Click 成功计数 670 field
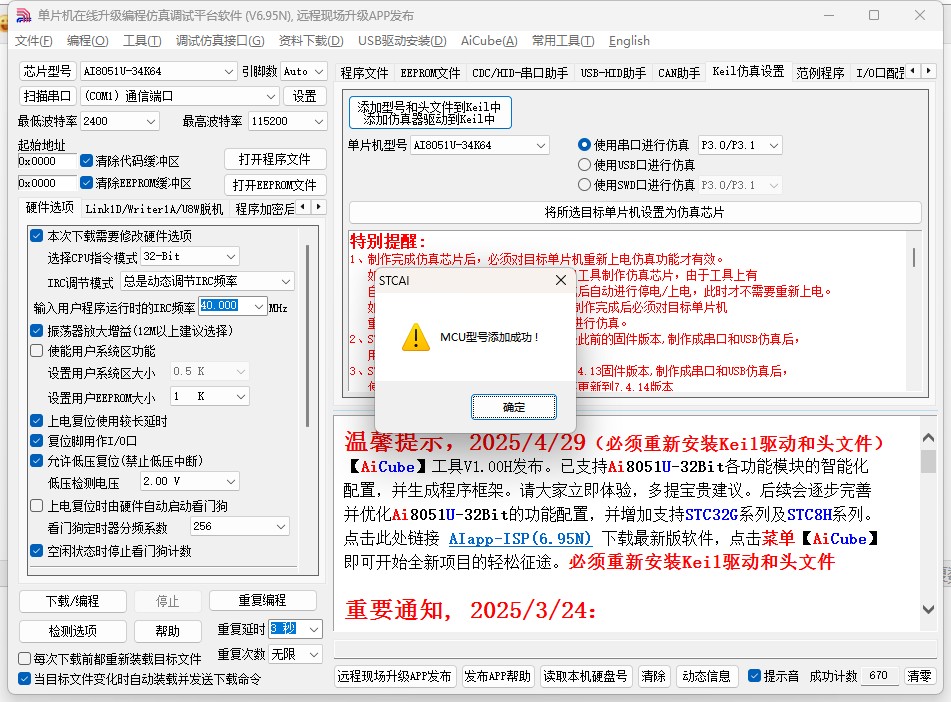The height and width of the screenshot is (702, 951). pos(879,675)
